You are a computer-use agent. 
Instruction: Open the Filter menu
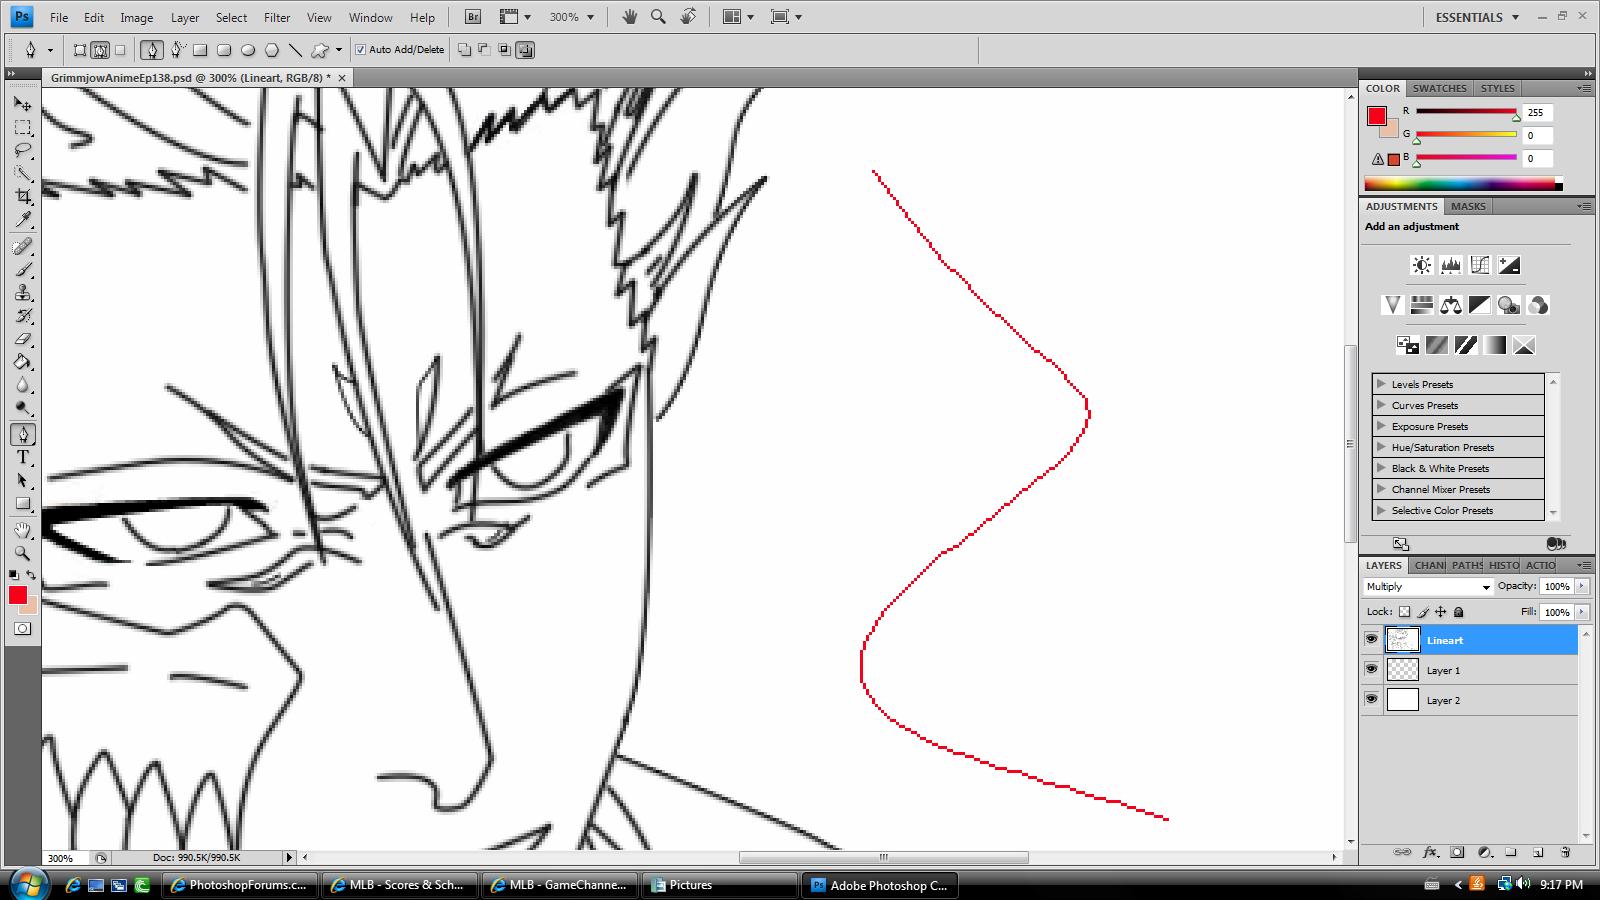[277, 17]
